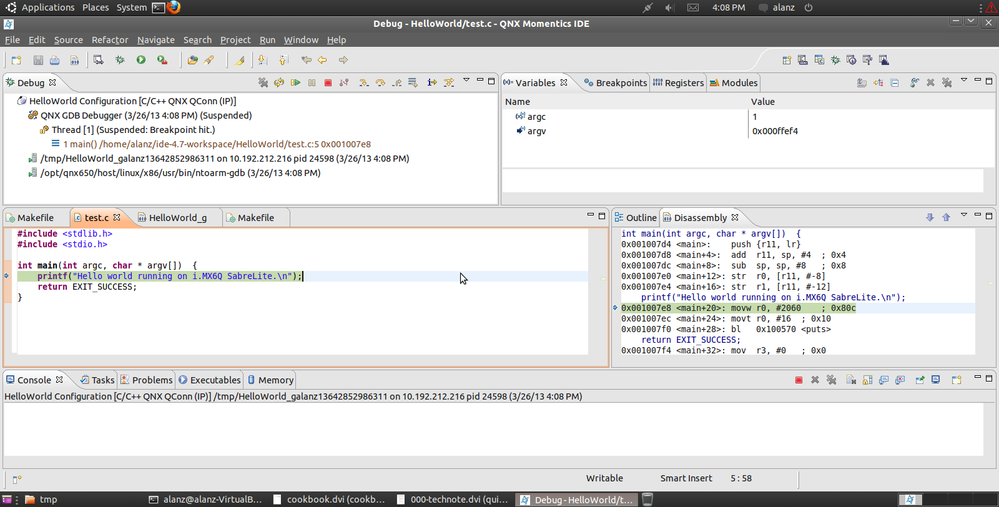This screenshot has width=999, height=507.
Task: Click Forward arrow in main toolbar
Action: coord(343,60)
